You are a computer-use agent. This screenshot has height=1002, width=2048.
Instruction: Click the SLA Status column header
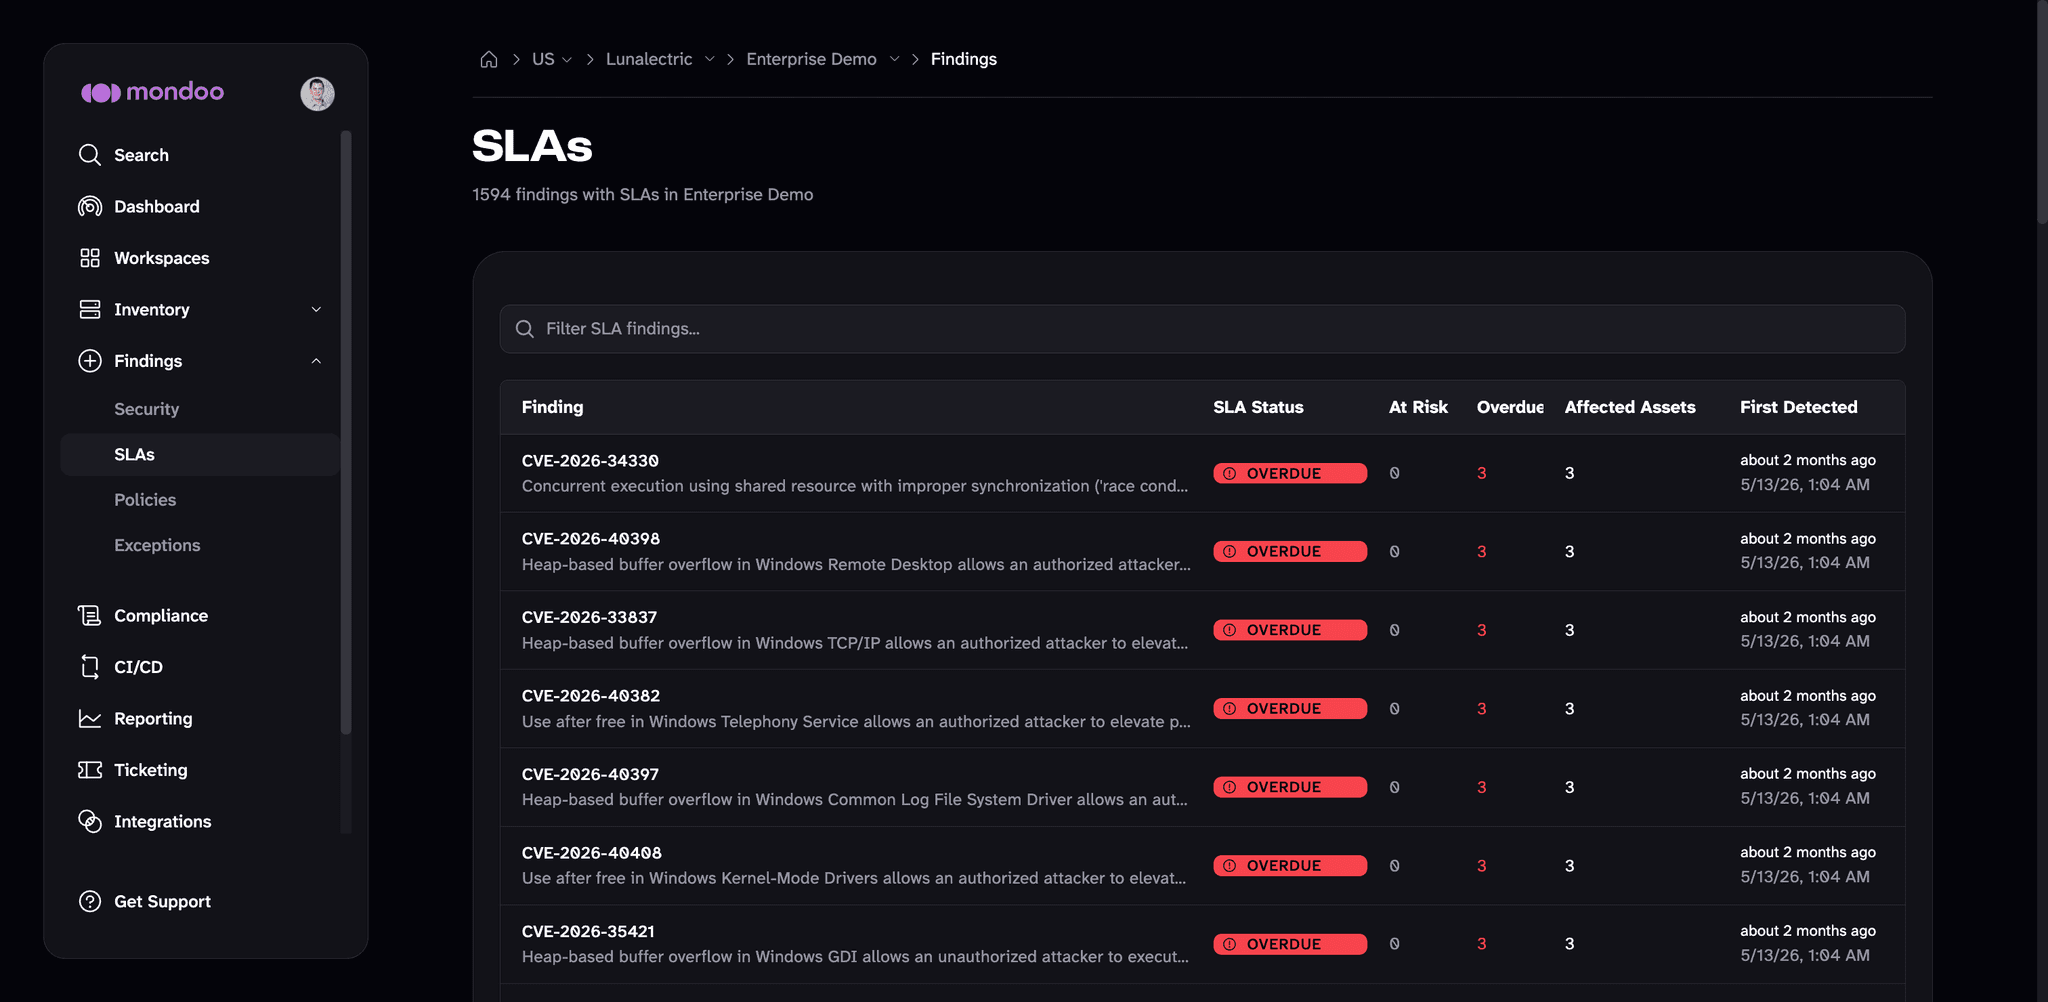(x=1258, y=407)
